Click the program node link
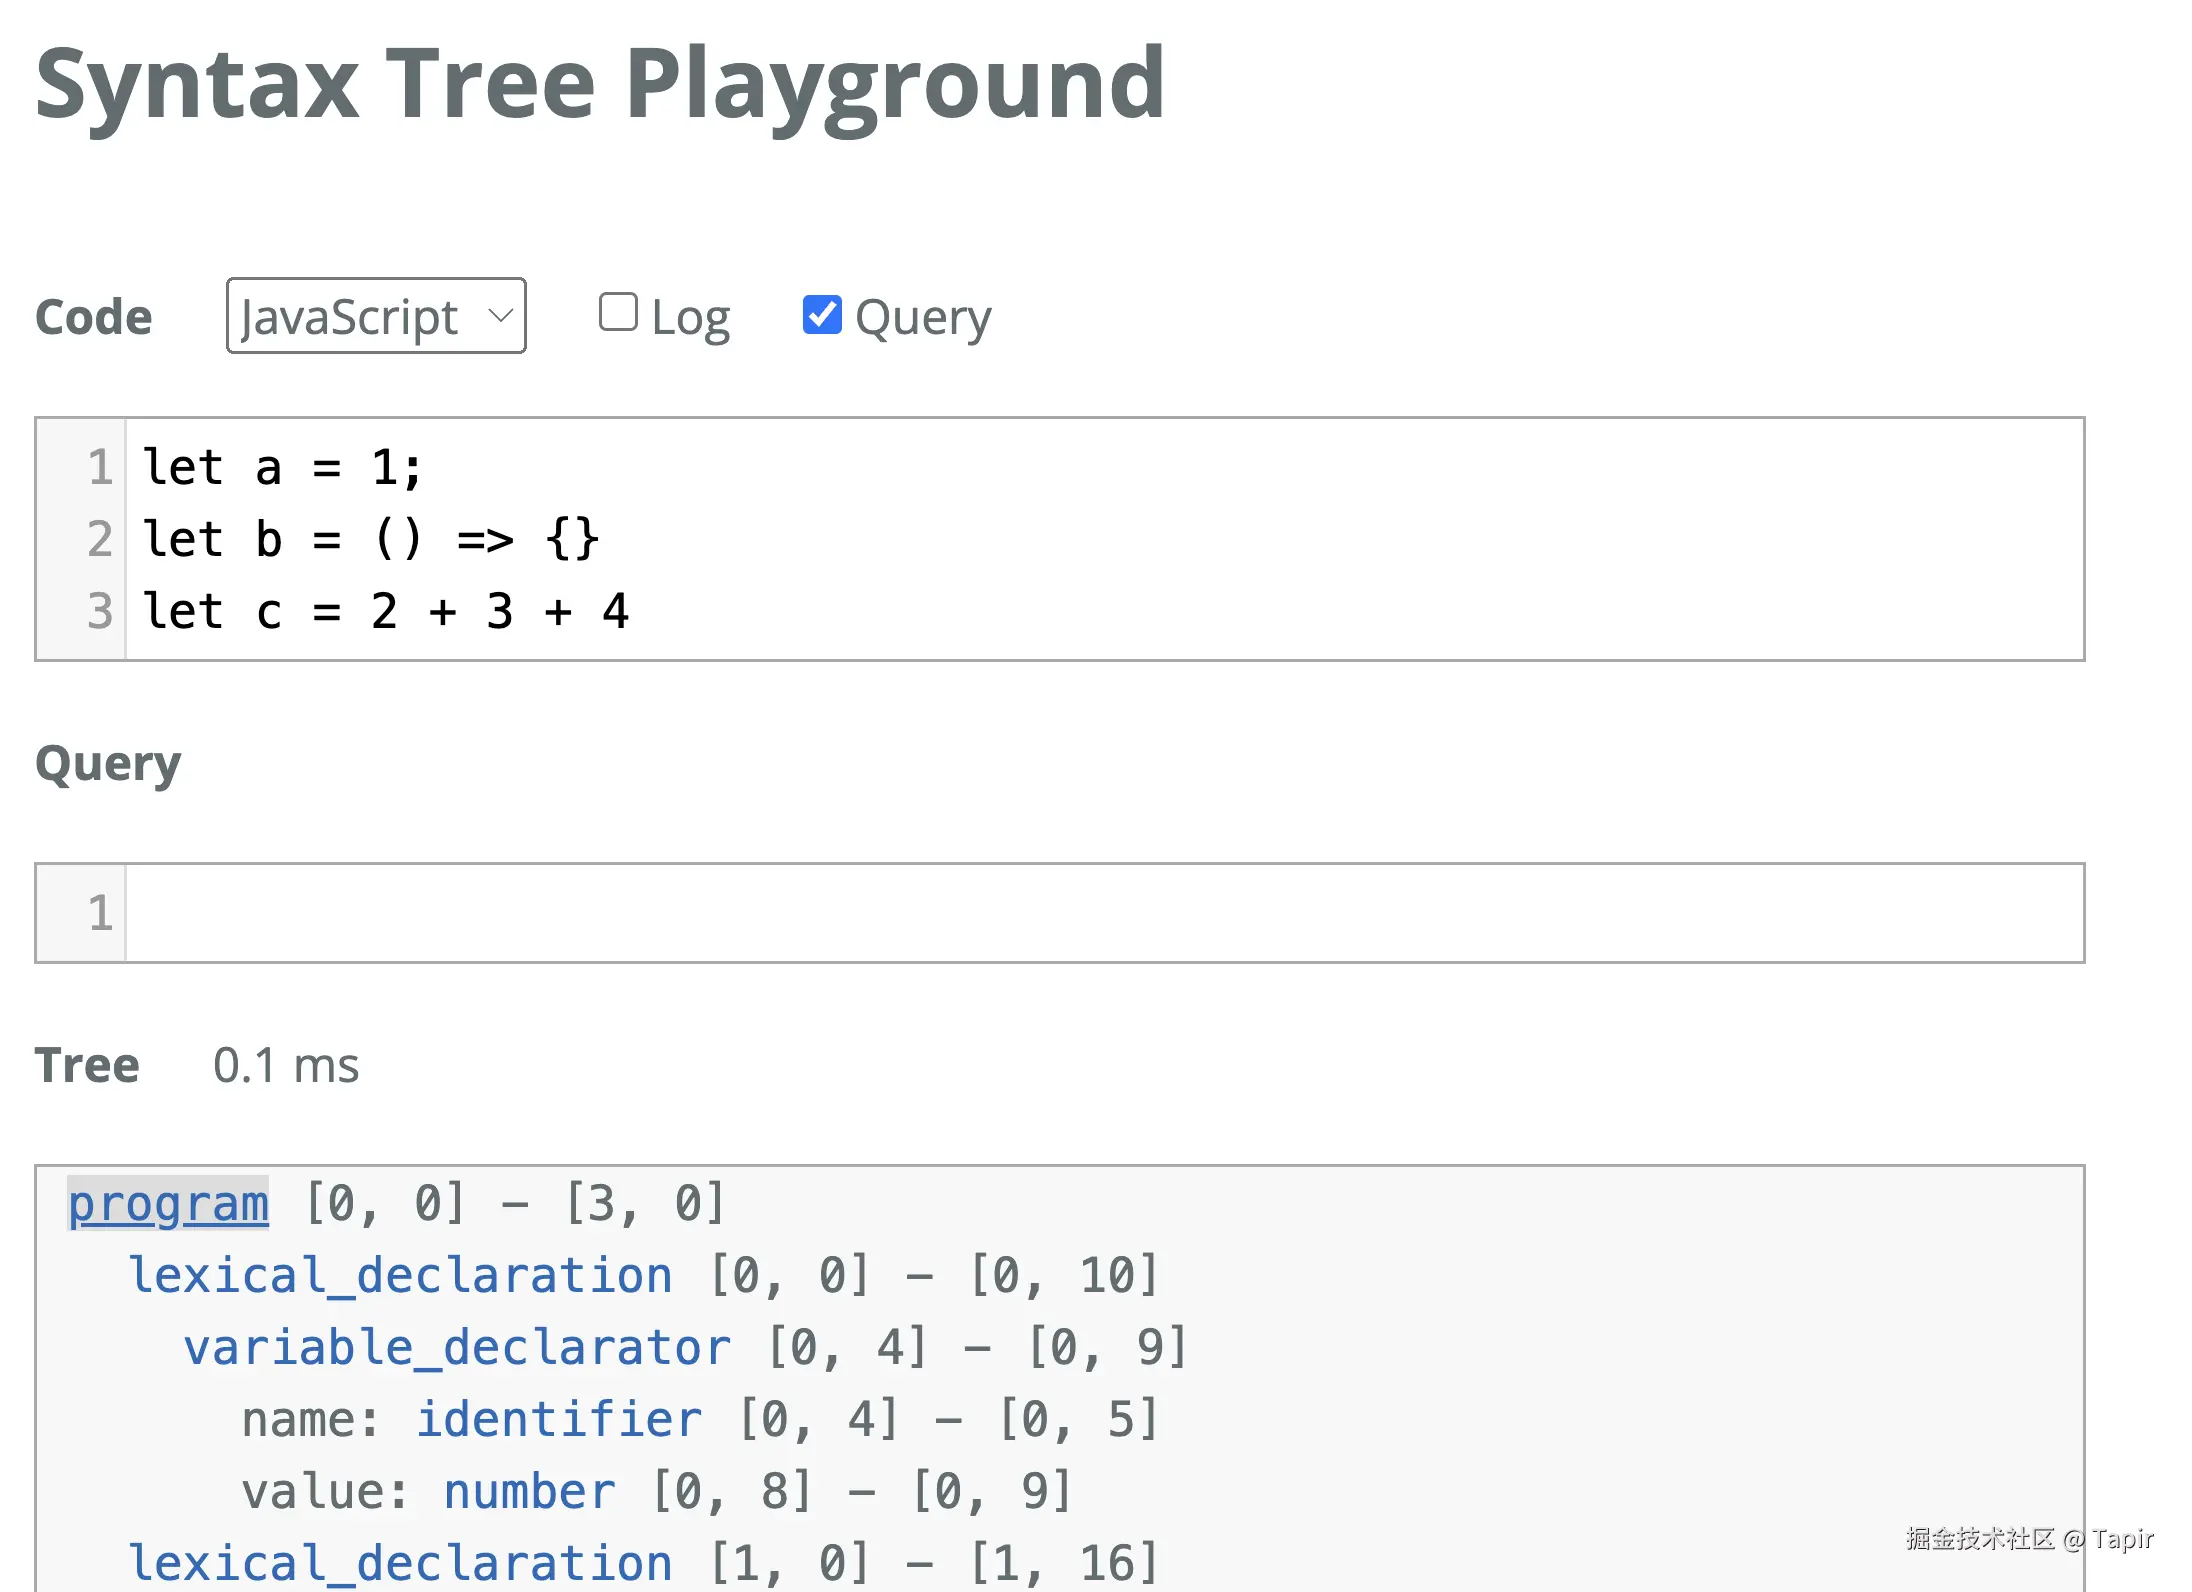 (x=168, y=1203)
